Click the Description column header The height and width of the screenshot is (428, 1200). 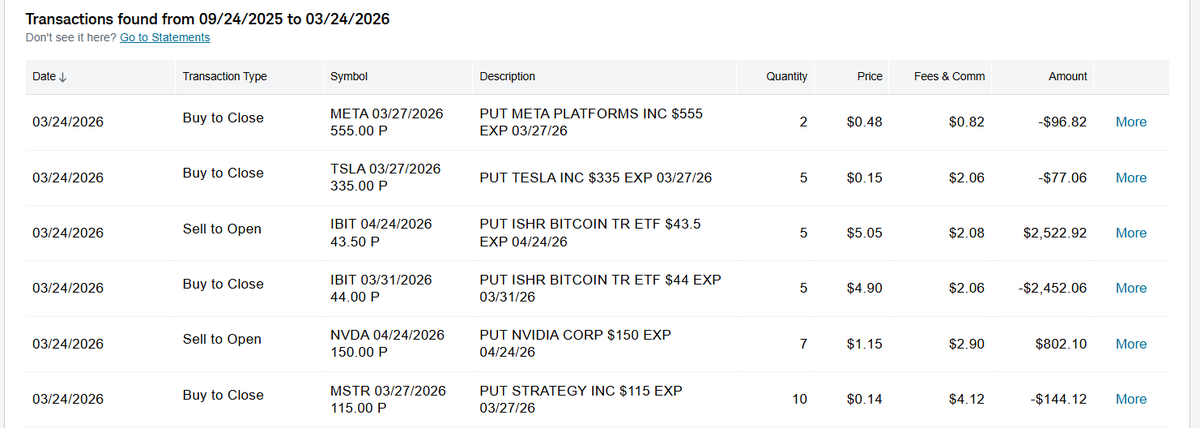(x=507, y=77)
